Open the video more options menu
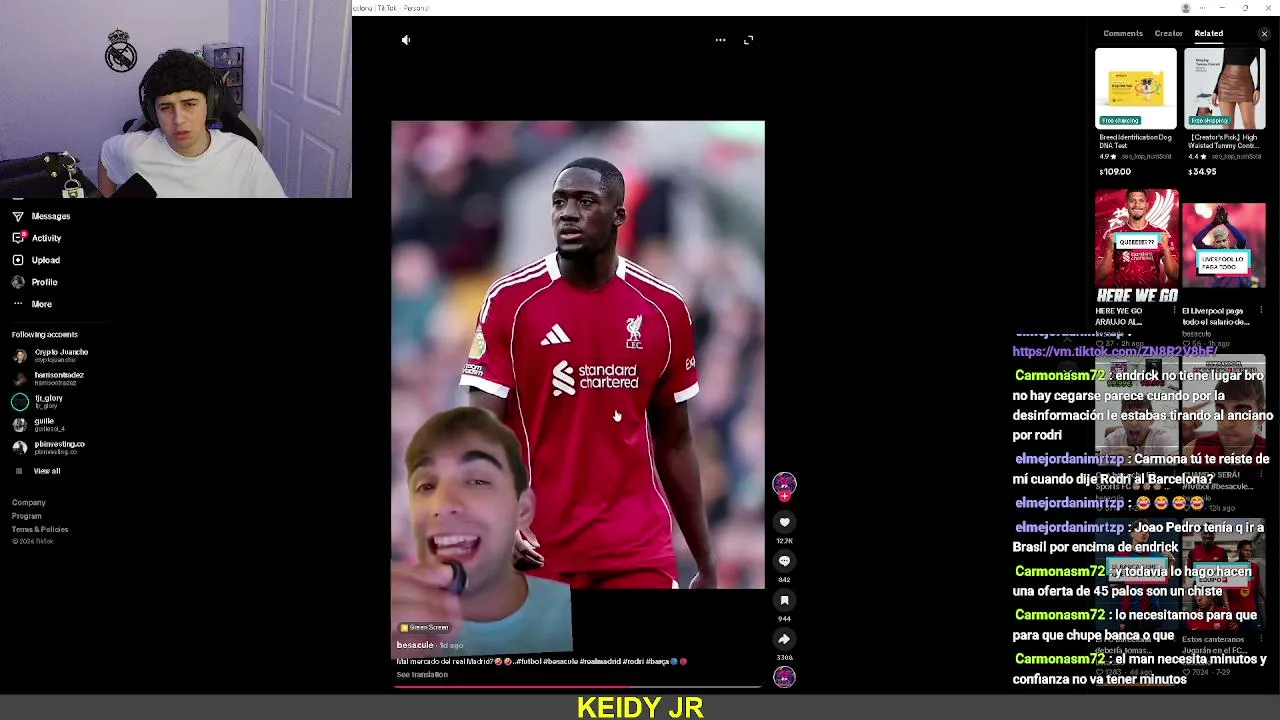Viewport: 1280px width, 720px height. [720, 40]
